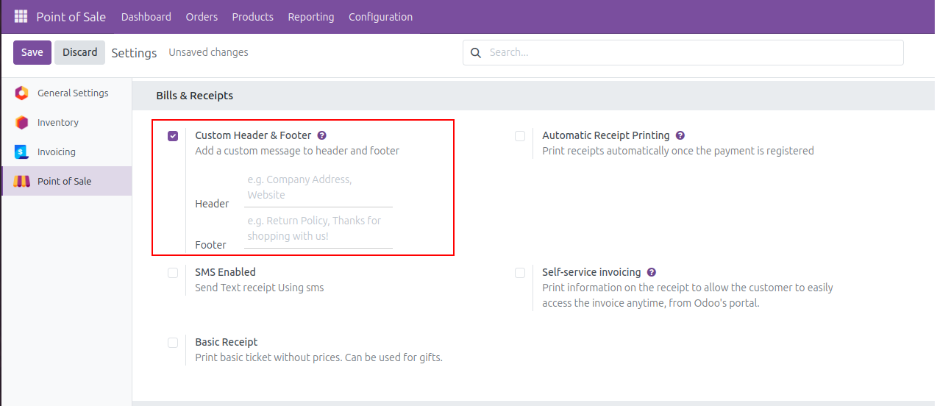Open the Configuration menu
This screenshot has width=936, height=406.
pos(380,17)
